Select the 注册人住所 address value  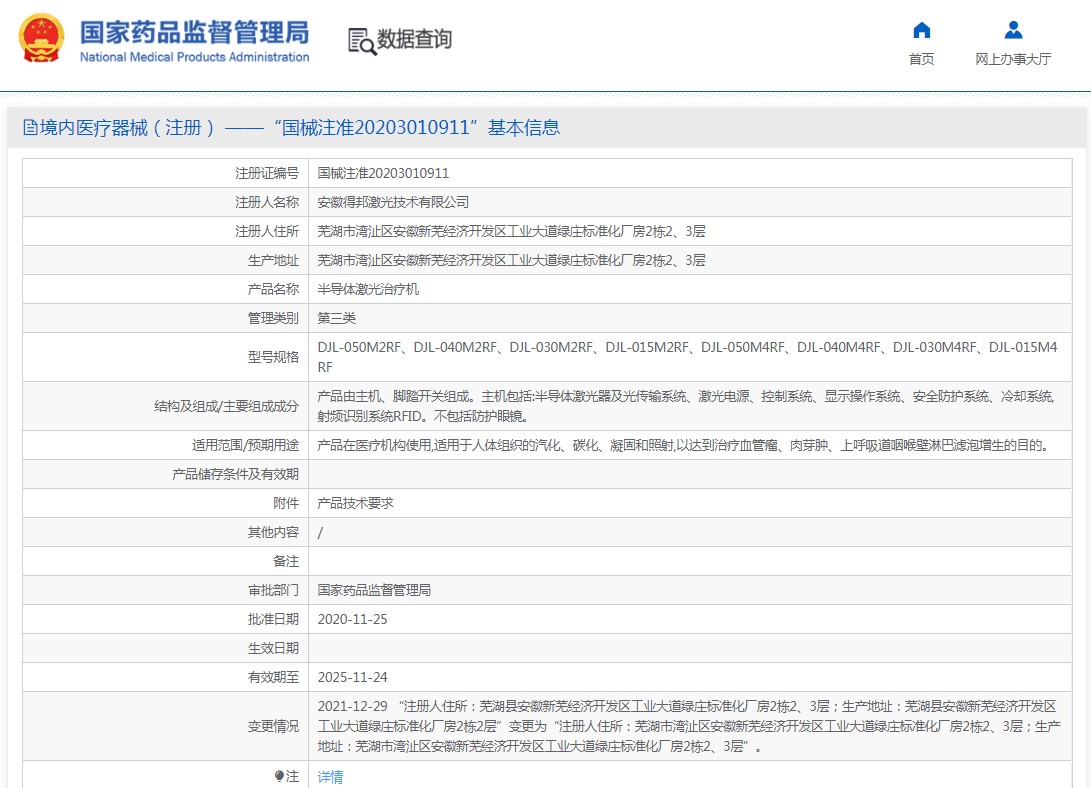[x=511, y=232]
